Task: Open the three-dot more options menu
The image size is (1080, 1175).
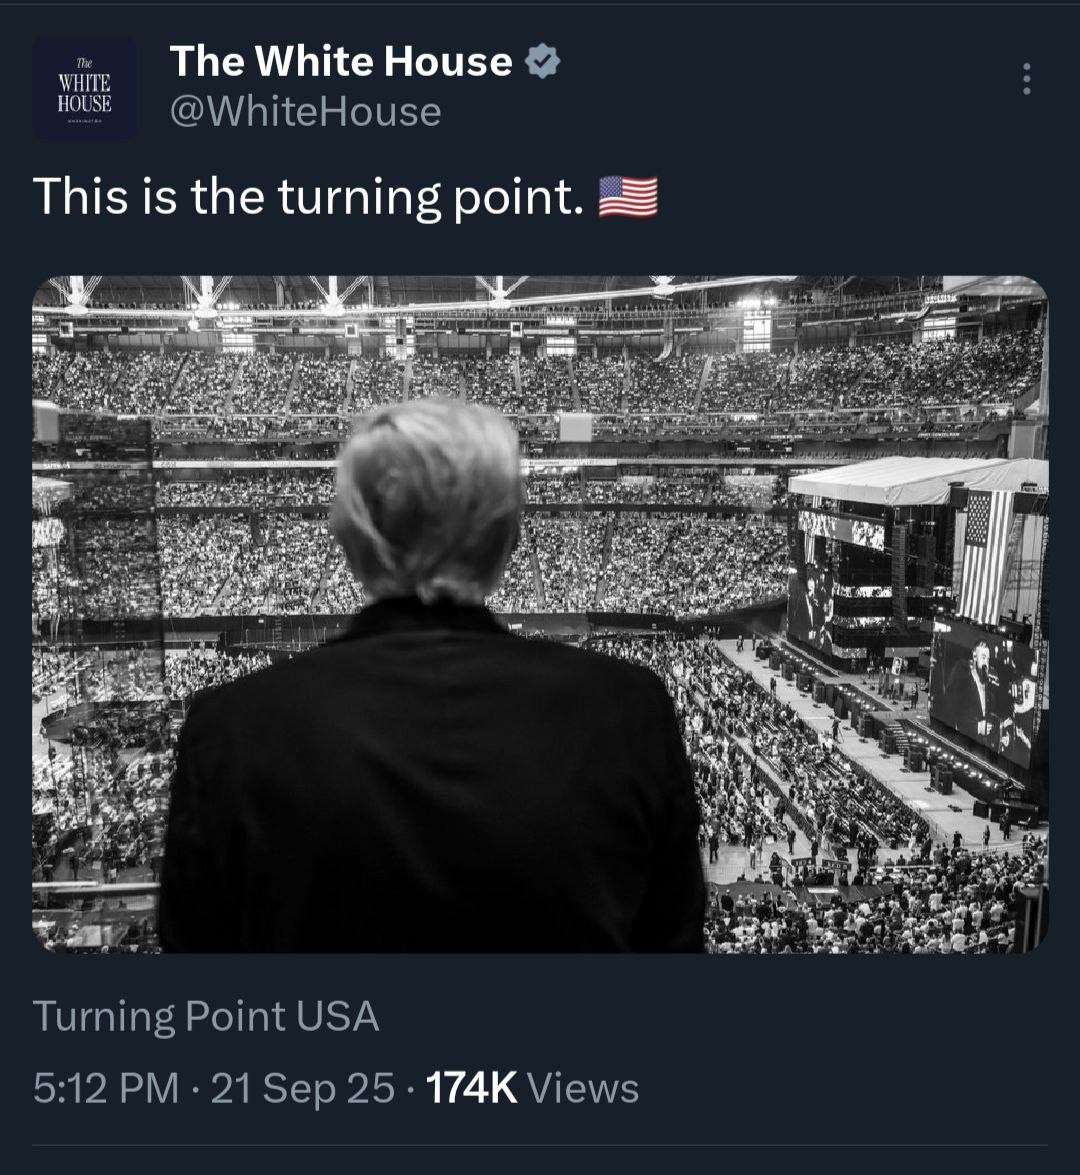Action: pos(1026,79)
